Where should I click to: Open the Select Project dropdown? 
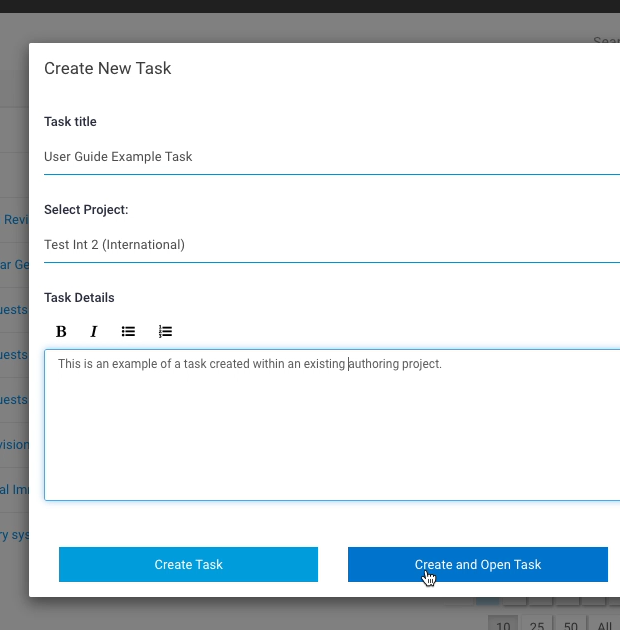(x=332, y=245)
